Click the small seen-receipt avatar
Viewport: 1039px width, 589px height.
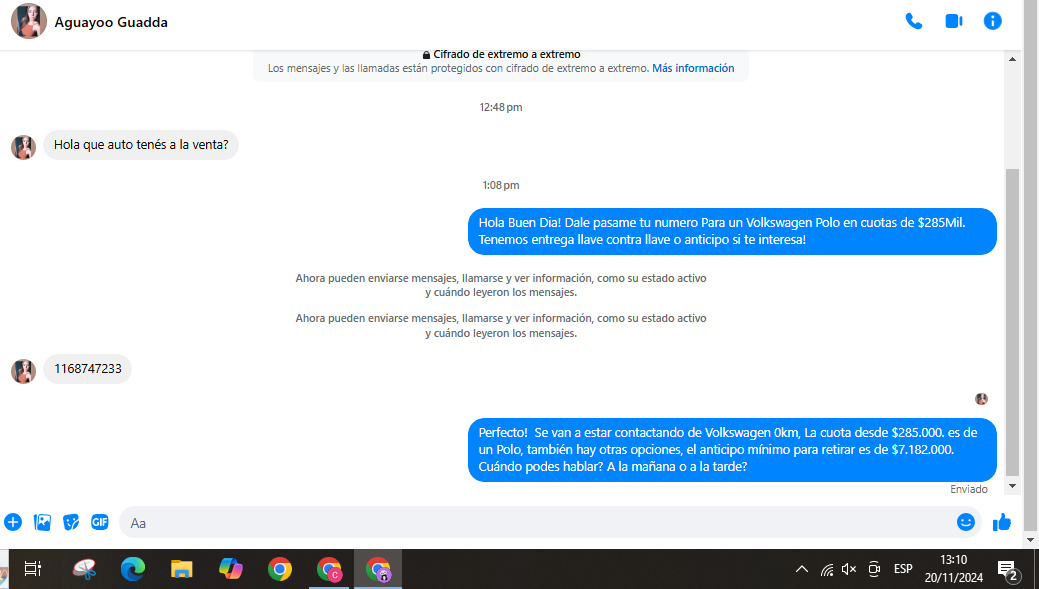[x=981, y=399]
